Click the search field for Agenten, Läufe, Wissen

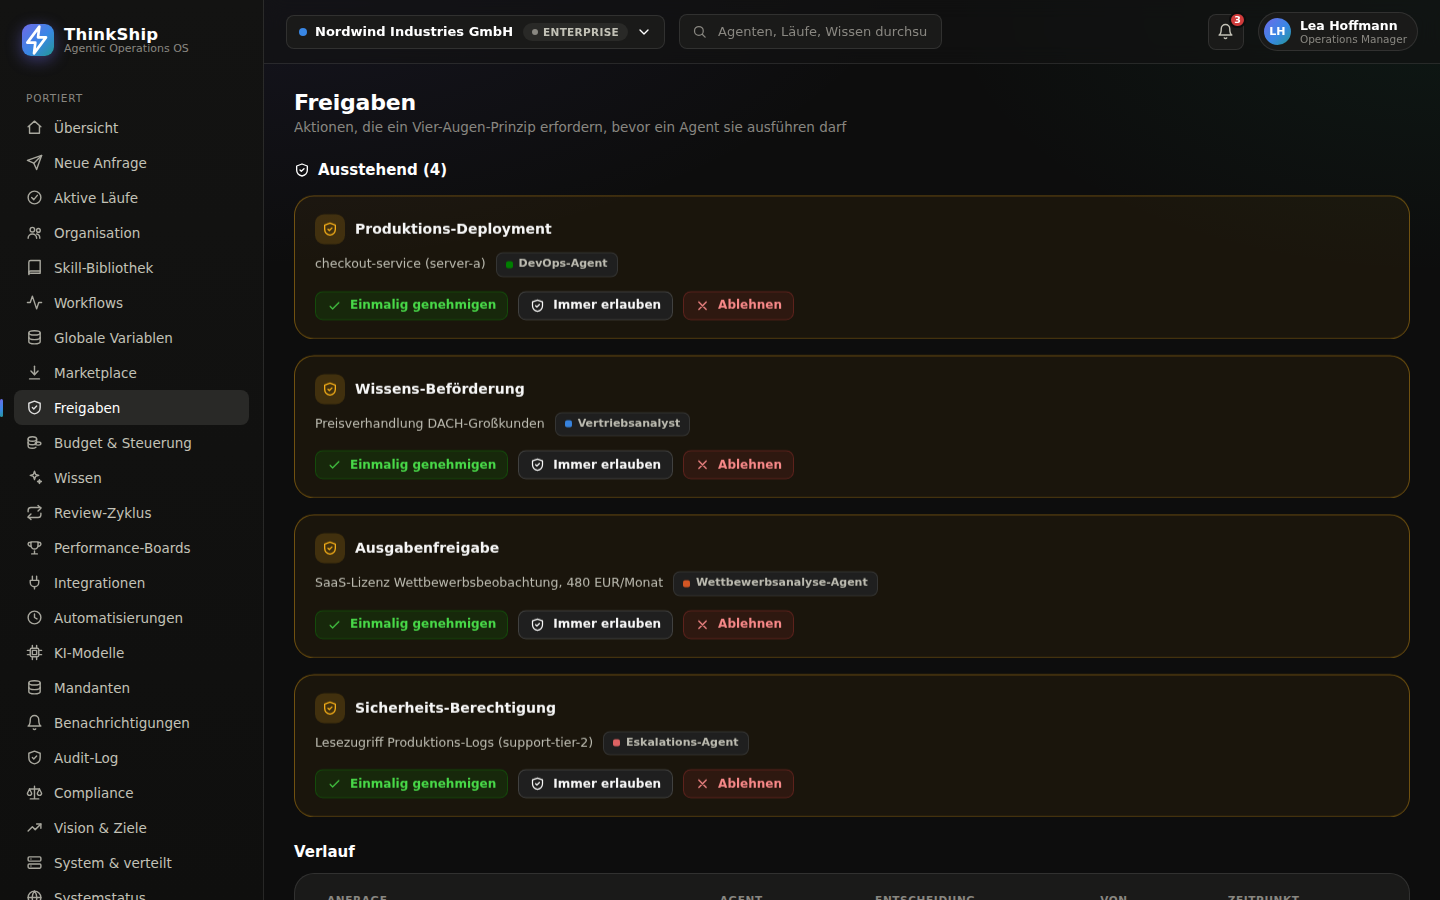coord(810,32)
